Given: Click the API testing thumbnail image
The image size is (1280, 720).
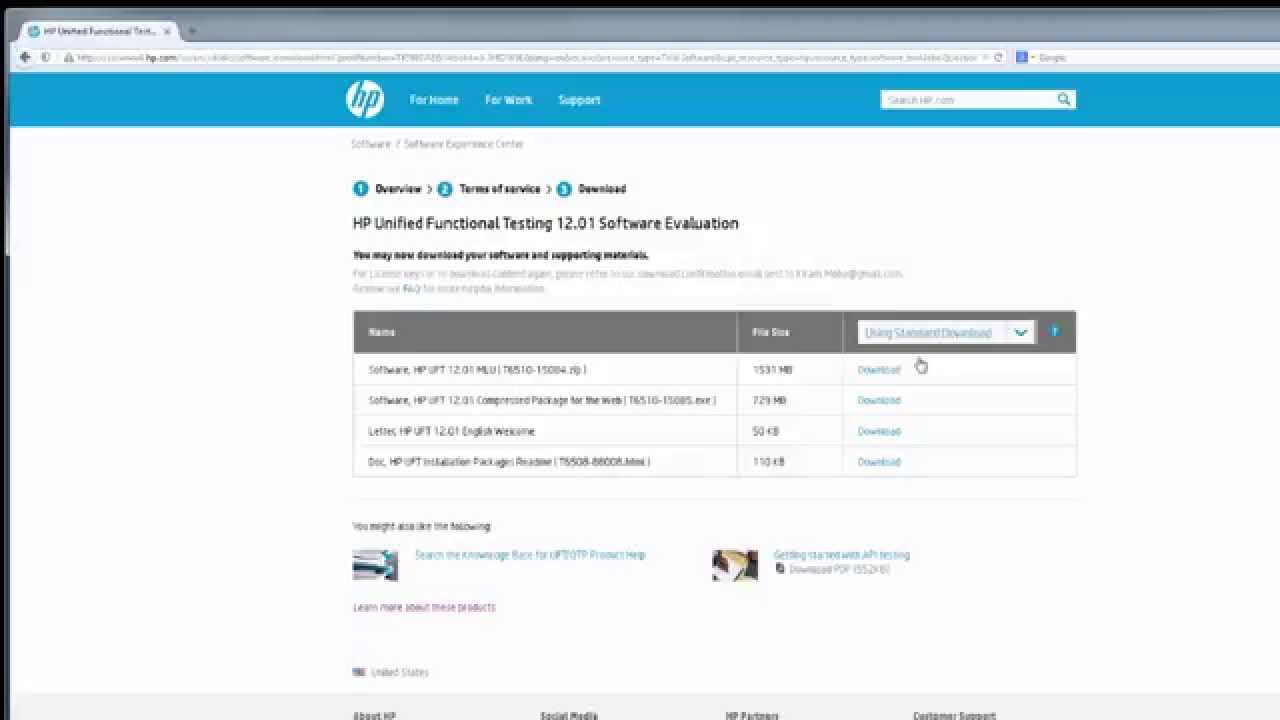Looking at the screenshot, I should click(735, 565).
